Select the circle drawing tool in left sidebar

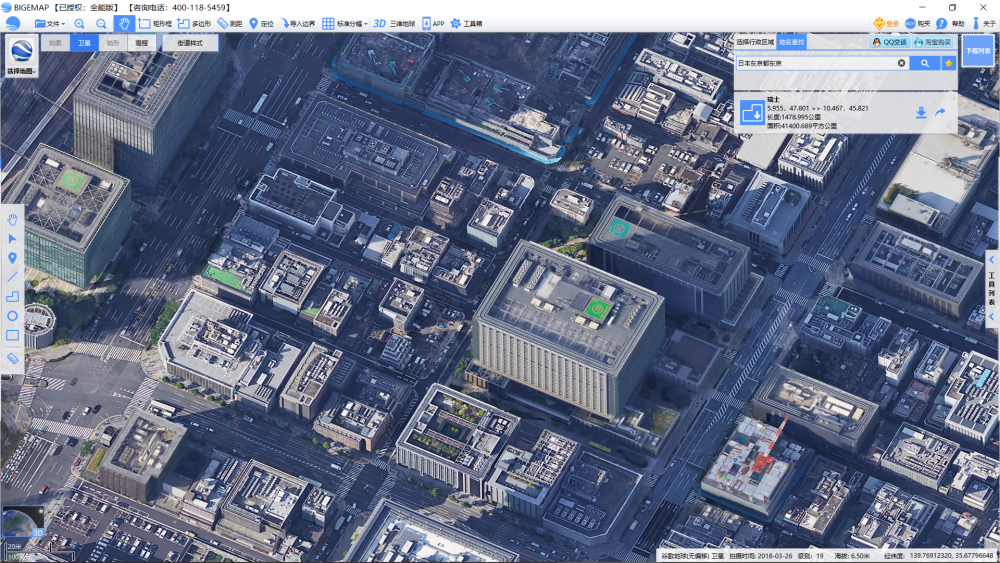(13, 316)
